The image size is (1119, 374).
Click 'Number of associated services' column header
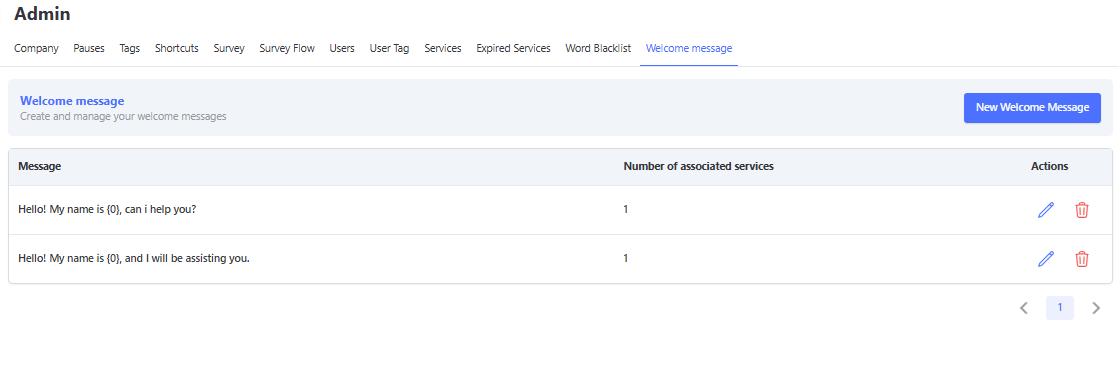699,166
